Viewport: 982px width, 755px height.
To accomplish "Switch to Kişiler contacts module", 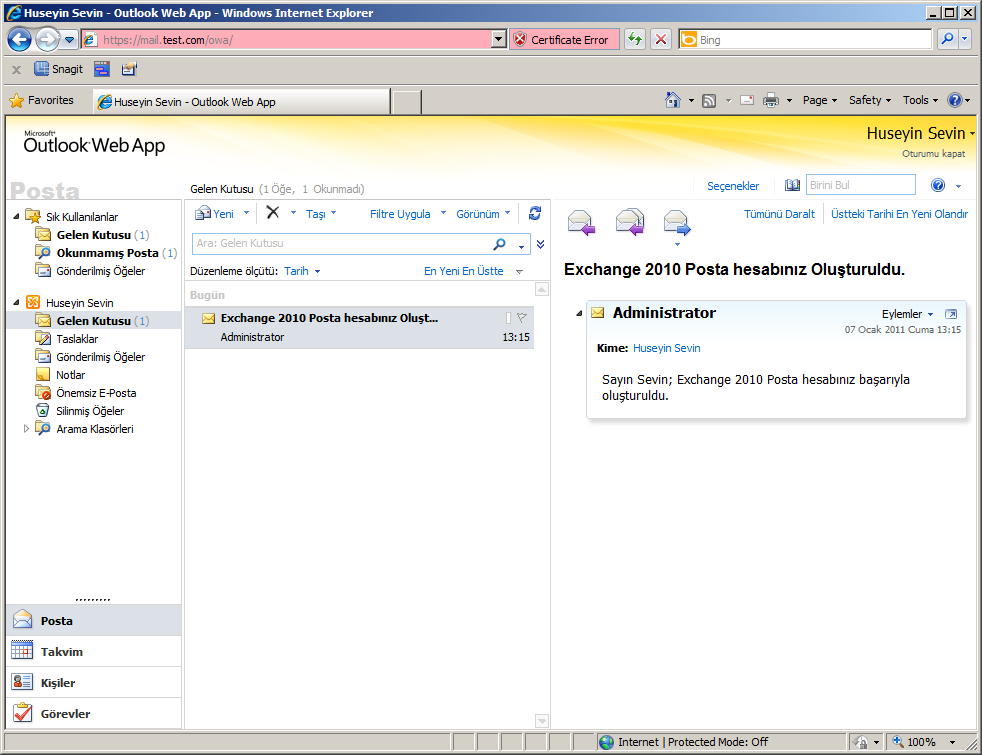I will [x=94, y=682].
